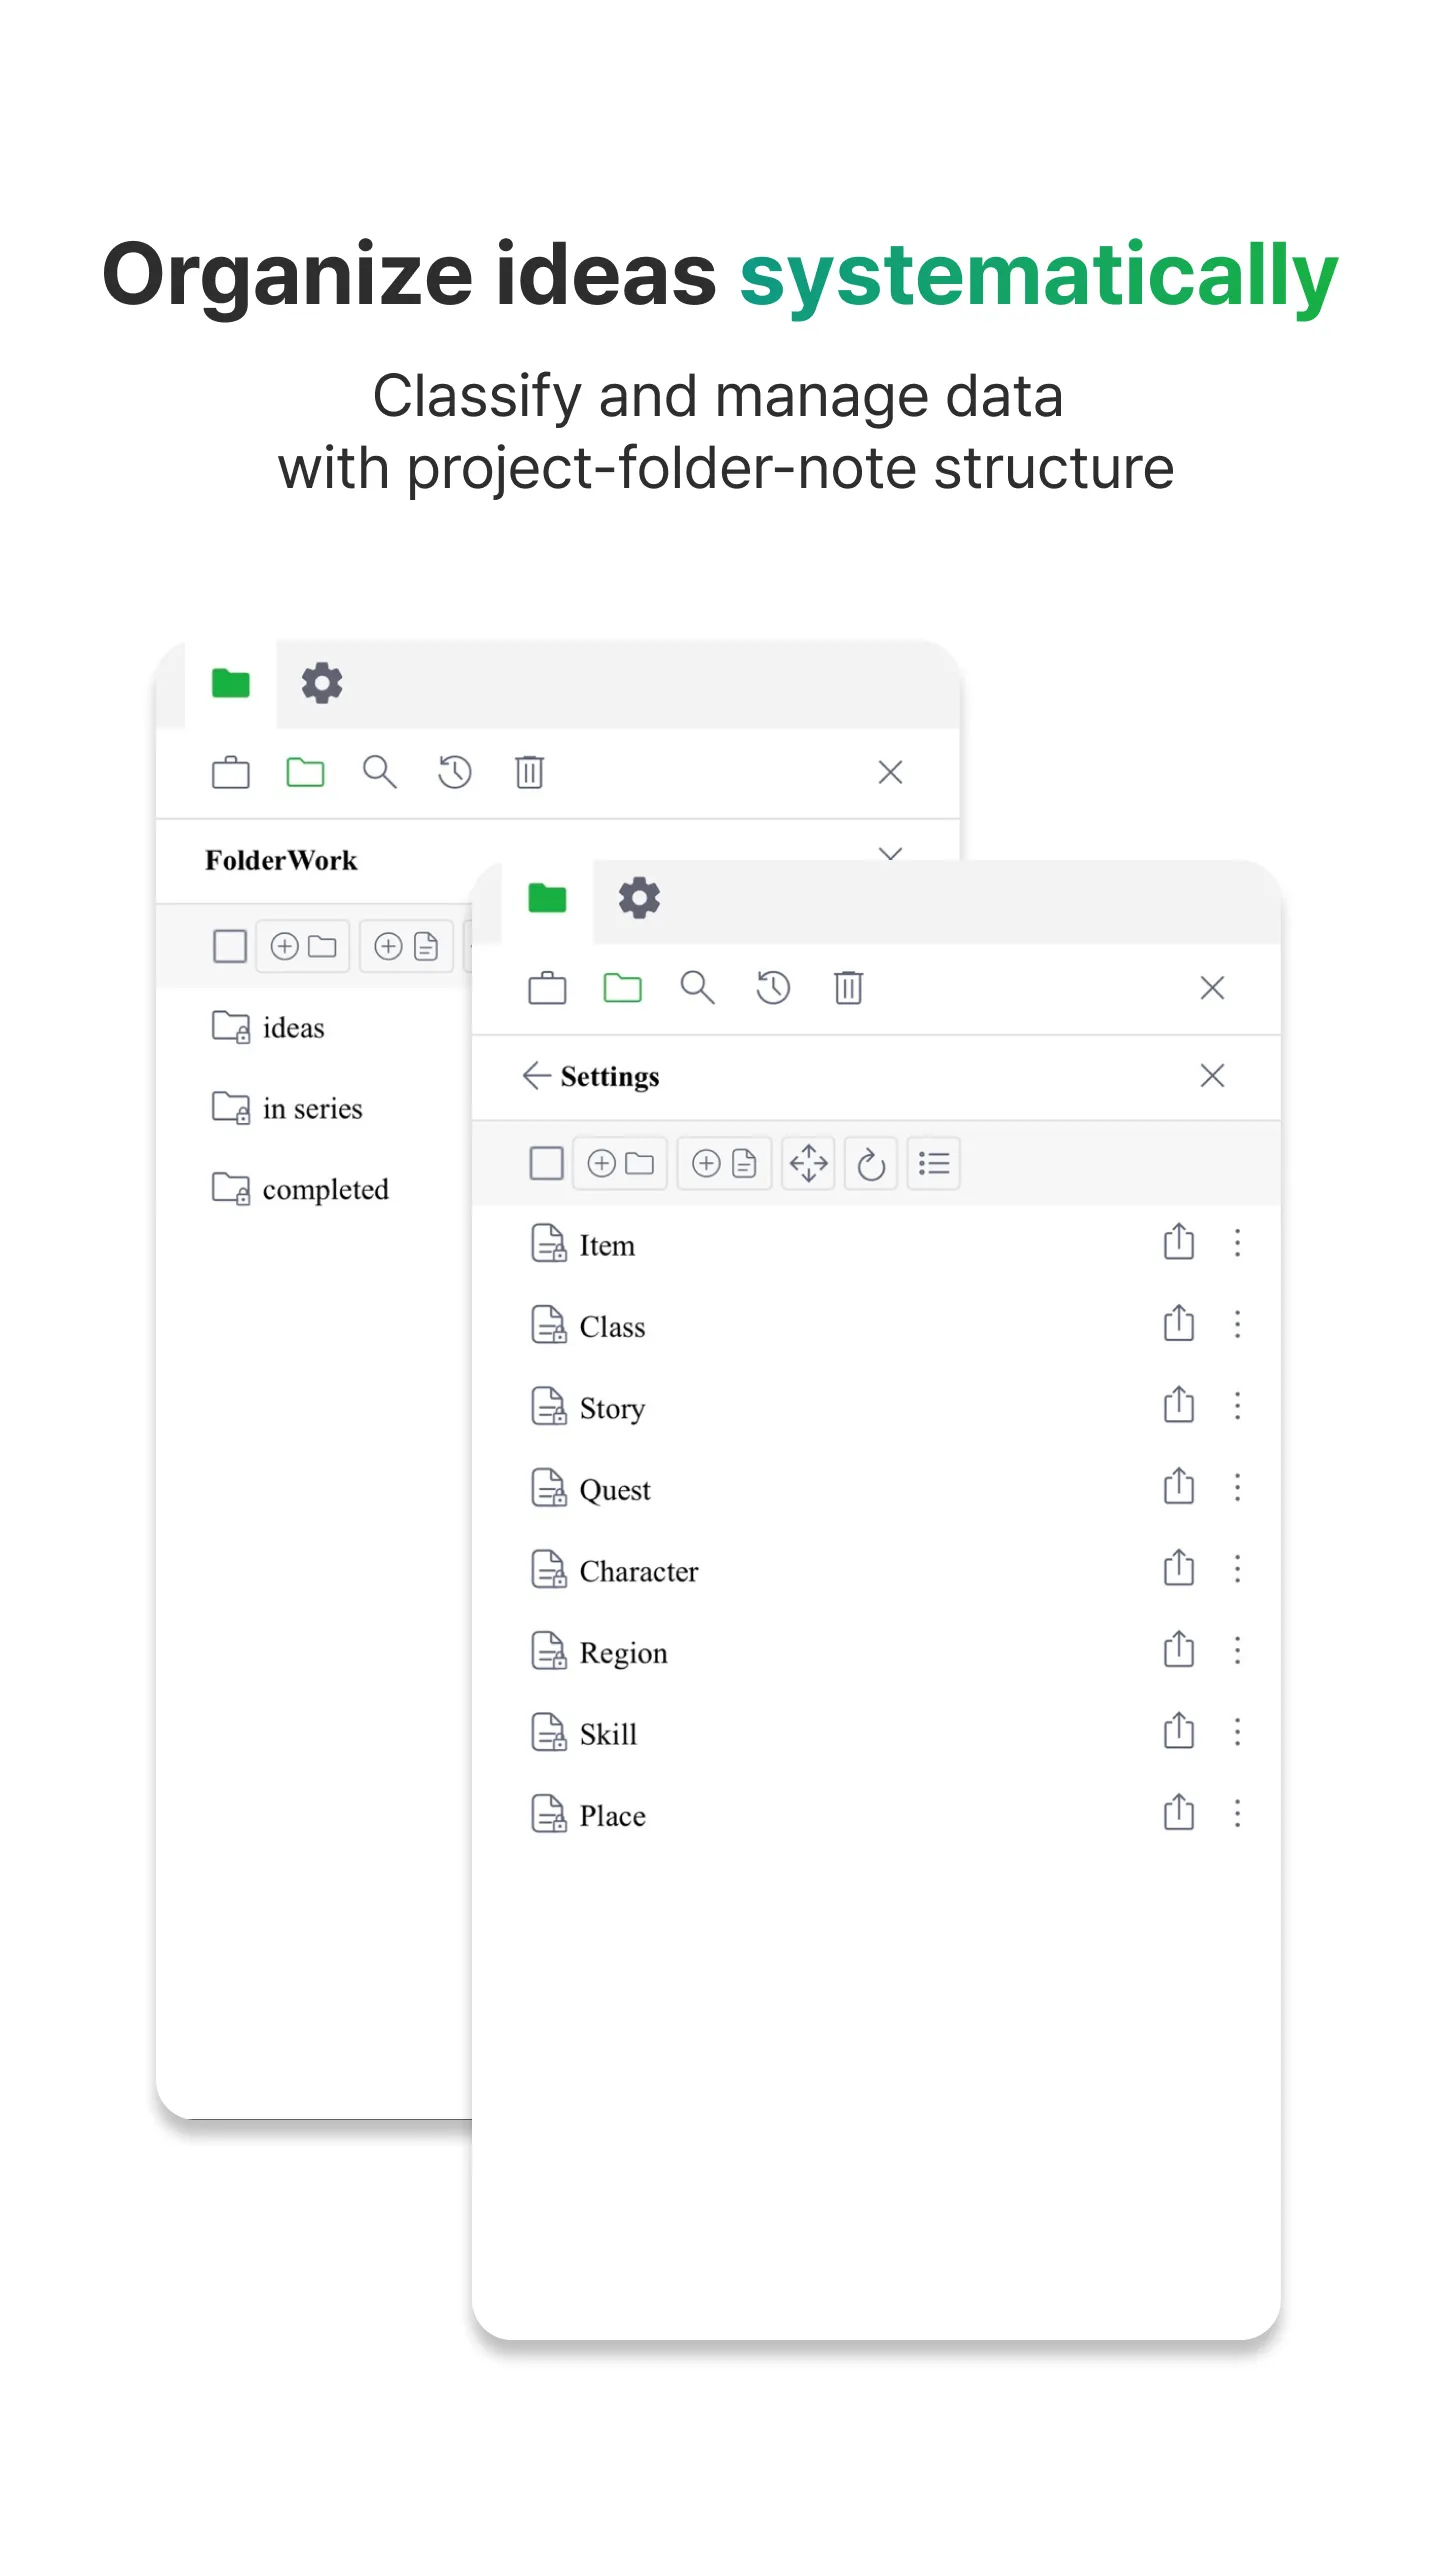The image size is (1440, 2560).
Task: Click the move arrows button in Settings toolbar
Action: [808, 1163]
